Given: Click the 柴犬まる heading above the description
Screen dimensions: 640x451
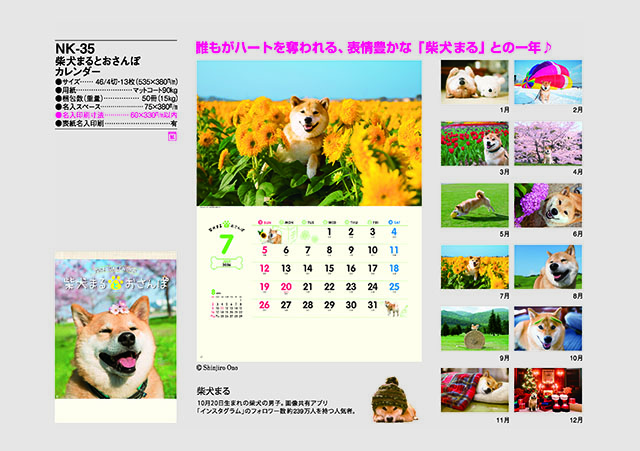Looking at the screenshot, I should click(x=213, y=391).
